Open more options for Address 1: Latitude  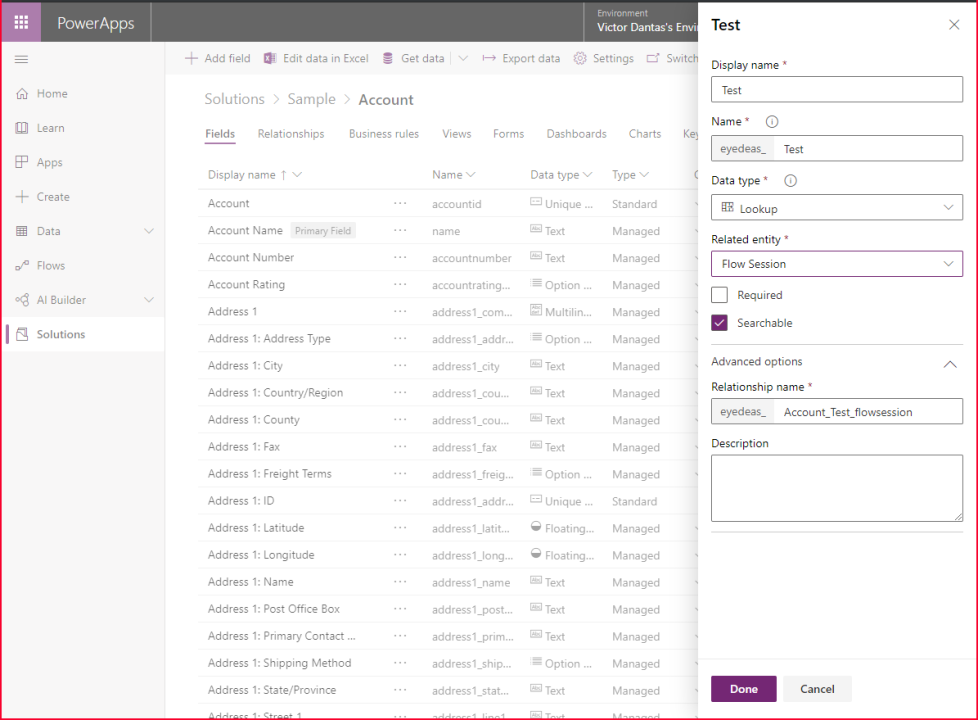tap(400, 527)
